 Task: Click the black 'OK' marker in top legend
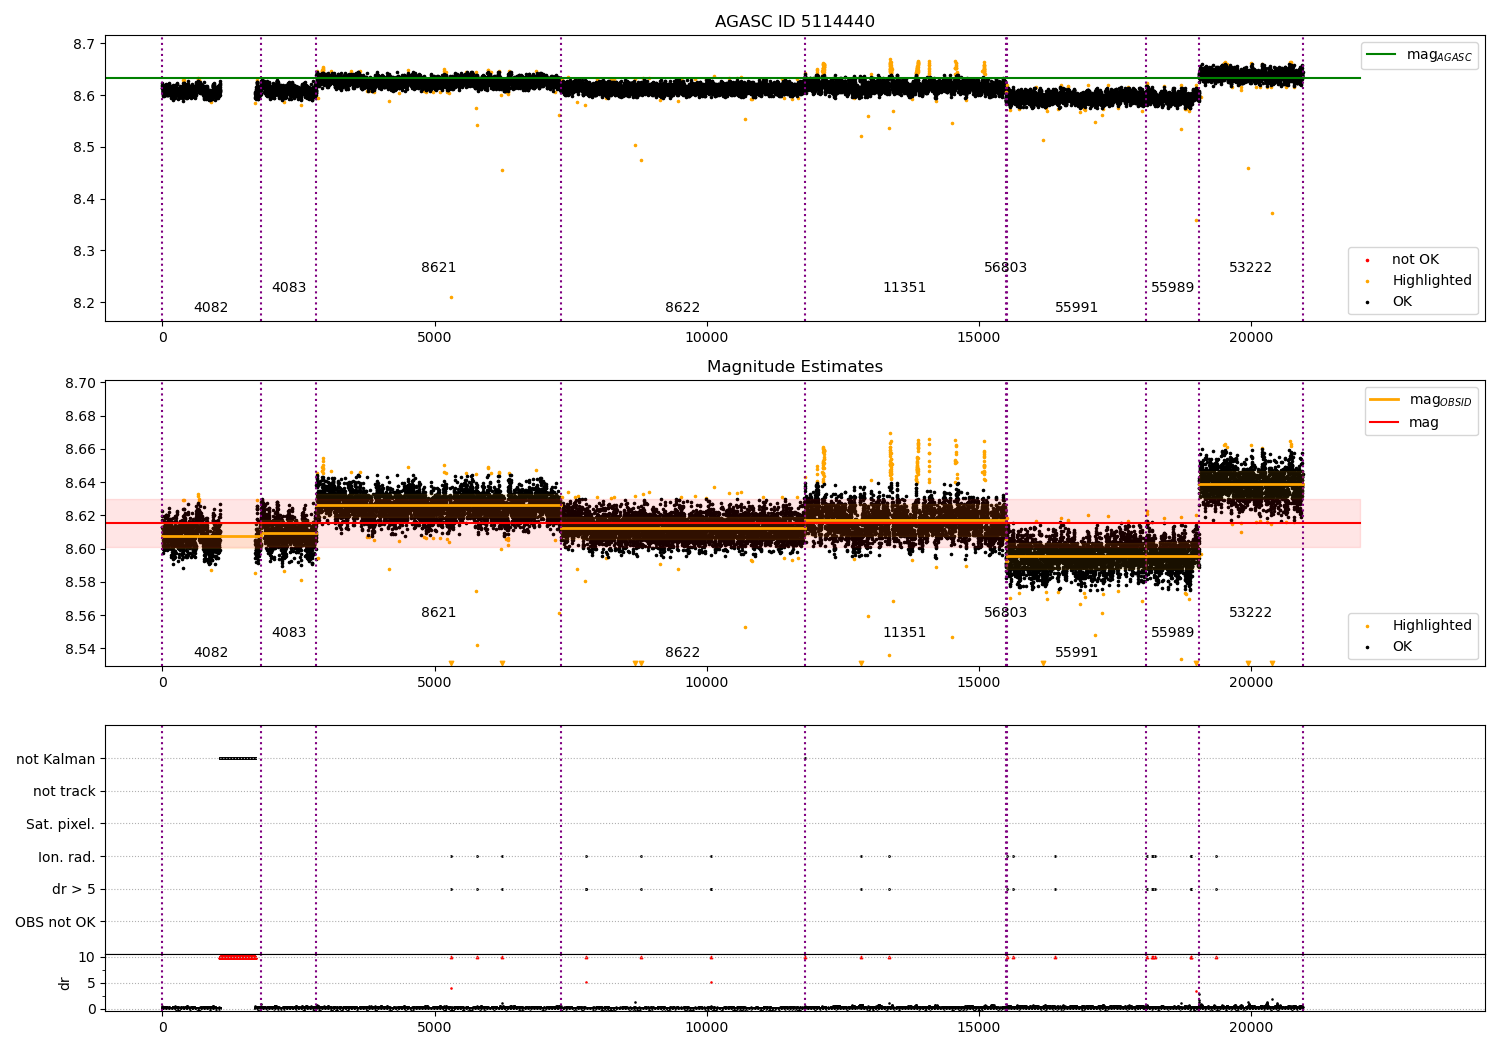pos(1368,302)
